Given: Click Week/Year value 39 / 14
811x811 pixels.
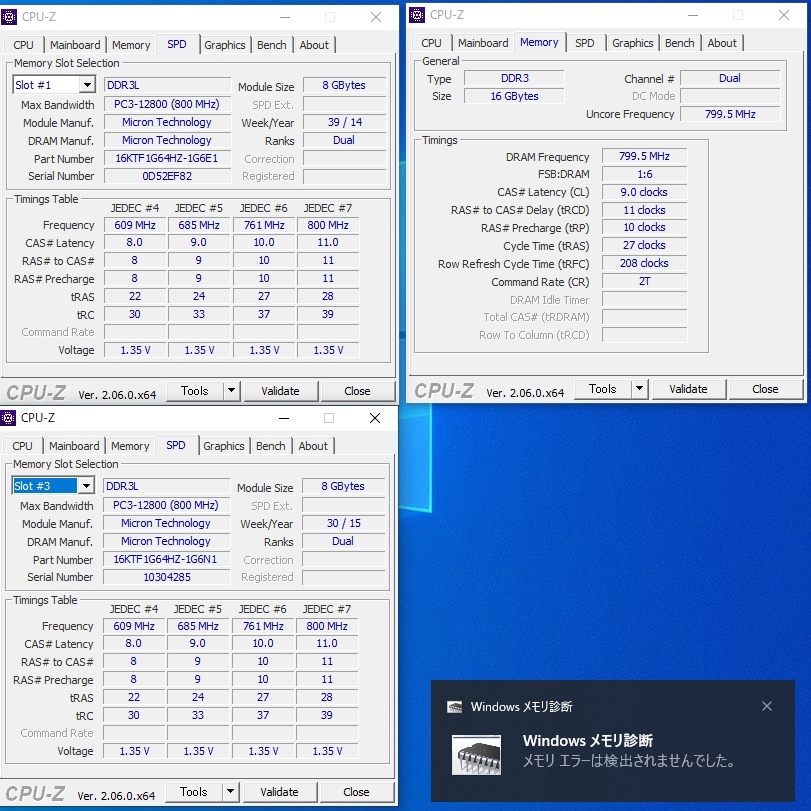Looking at the screenshot, I should click(x=344, y=122).
